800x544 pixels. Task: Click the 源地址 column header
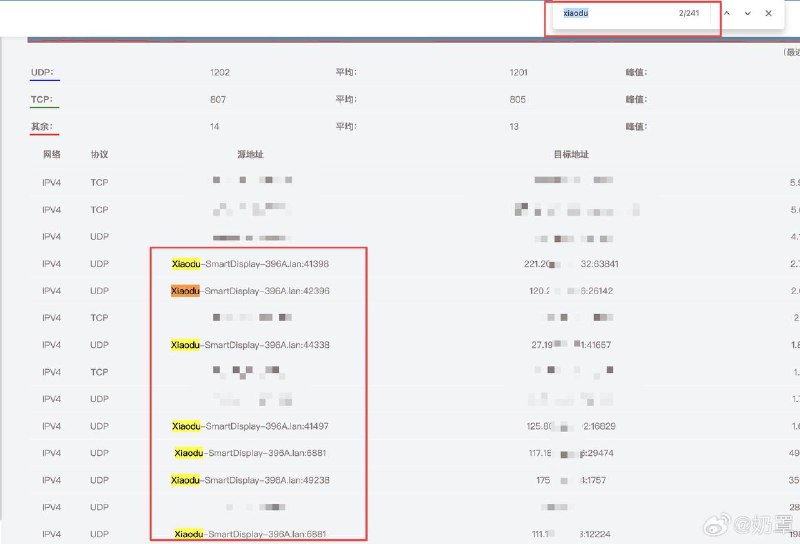pyautogui.click(x=251, y=154)
